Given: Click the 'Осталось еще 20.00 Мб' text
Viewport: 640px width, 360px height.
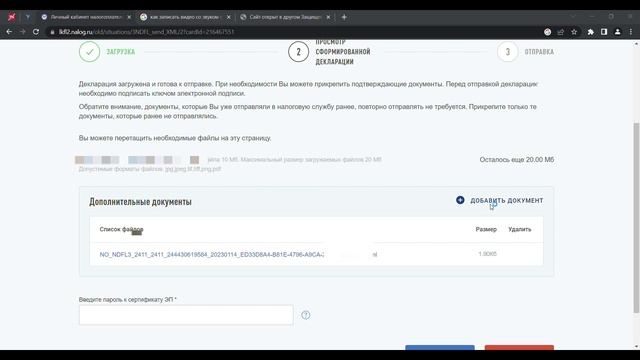Looking at the screenshot, I should click(x=517, y=160).
